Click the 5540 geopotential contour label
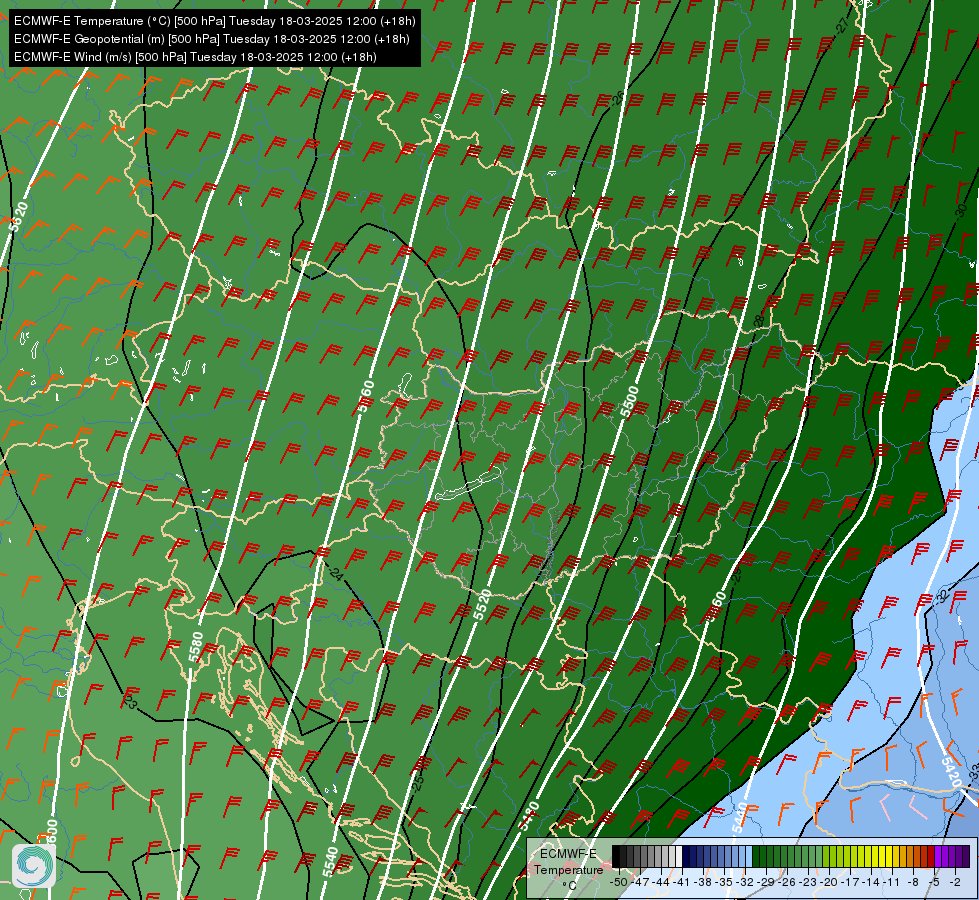 (x=330, y=862)
